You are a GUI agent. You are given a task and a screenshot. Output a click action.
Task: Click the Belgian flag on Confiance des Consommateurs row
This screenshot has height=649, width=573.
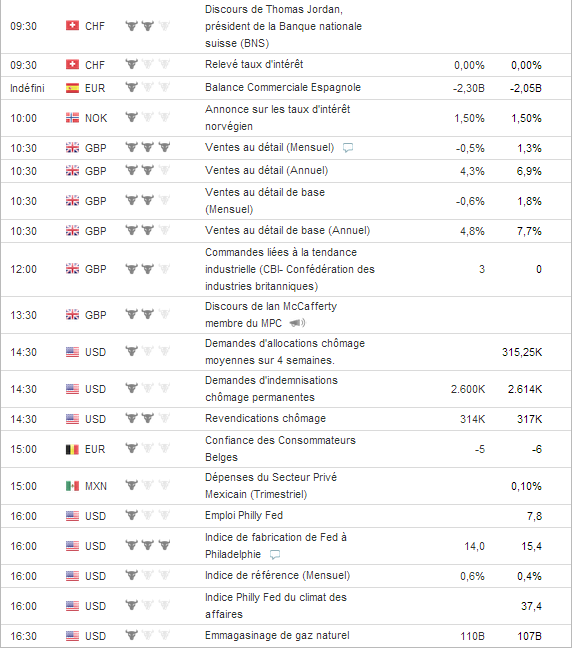pyautogui.click(x=72, y=449)
